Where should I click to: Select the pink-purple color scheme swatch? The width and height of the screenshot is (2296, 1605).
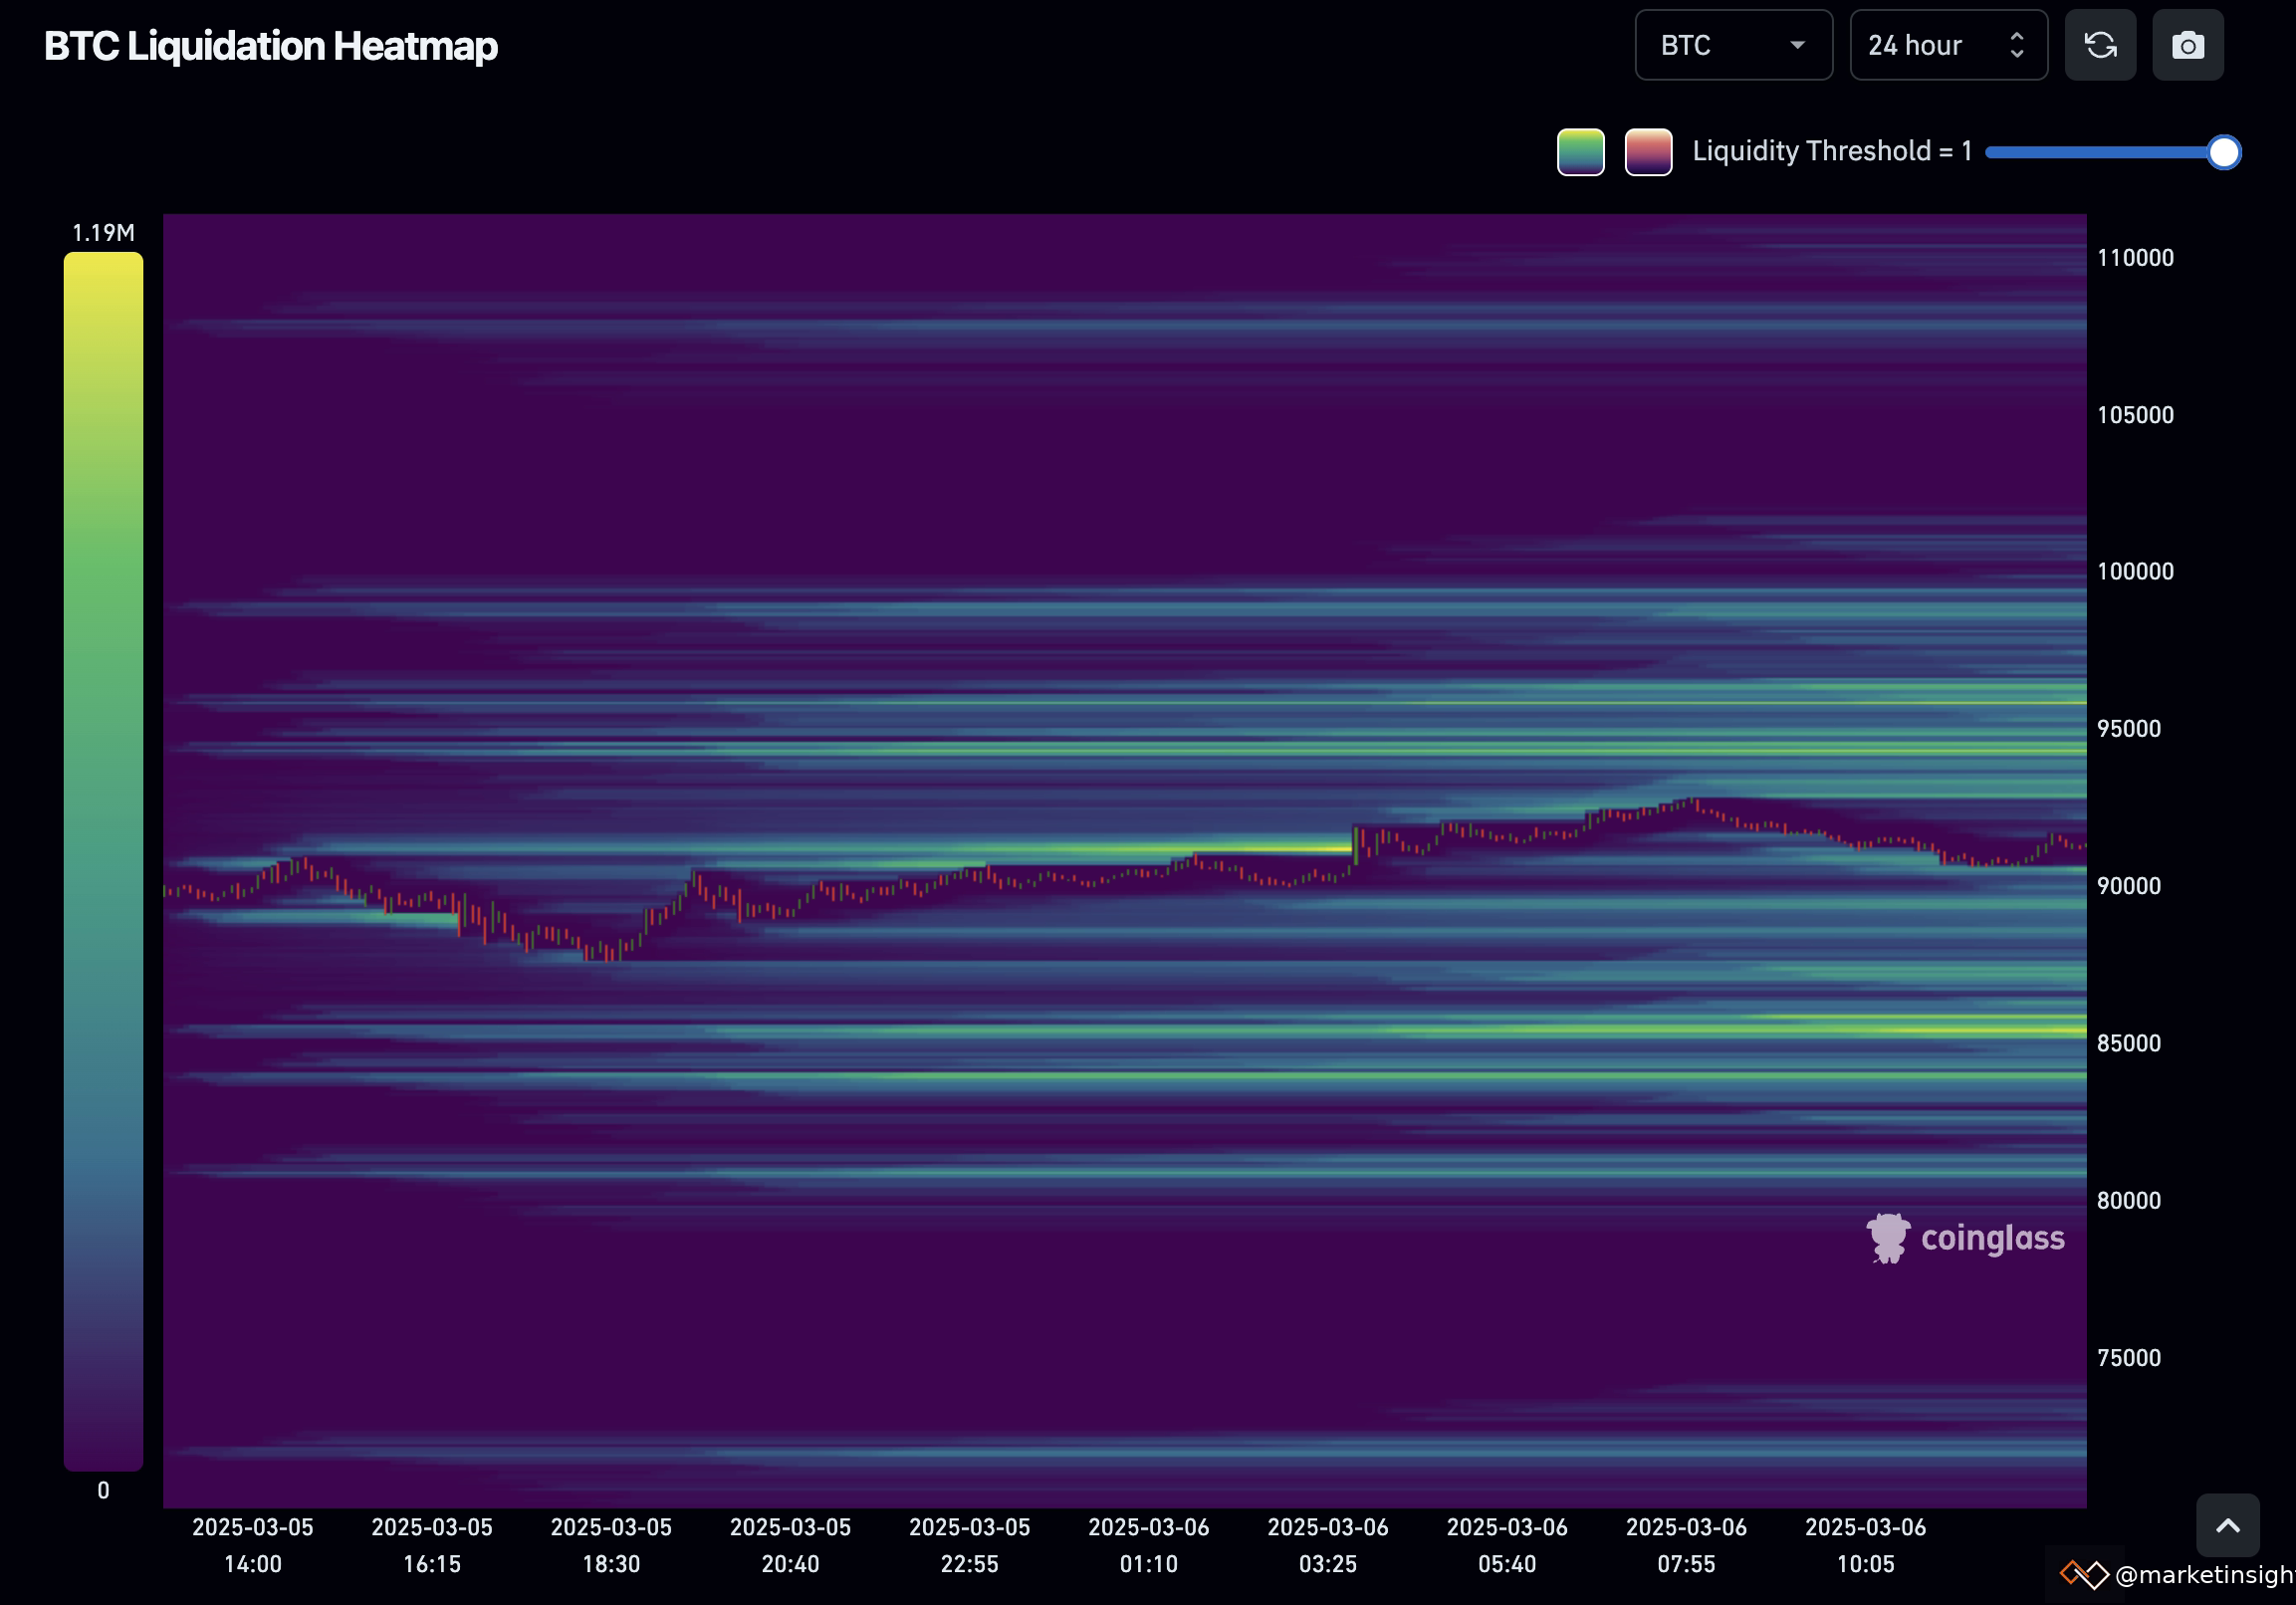[x=1648, y=152]
